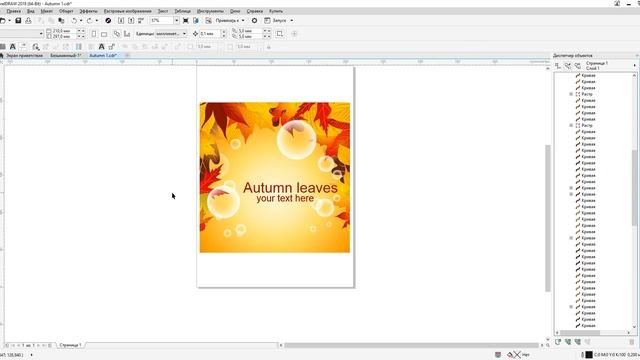Expand the first Растр group in docker
Image resolution: width=640 pixels, height=360 pixels.
point(571,94)
